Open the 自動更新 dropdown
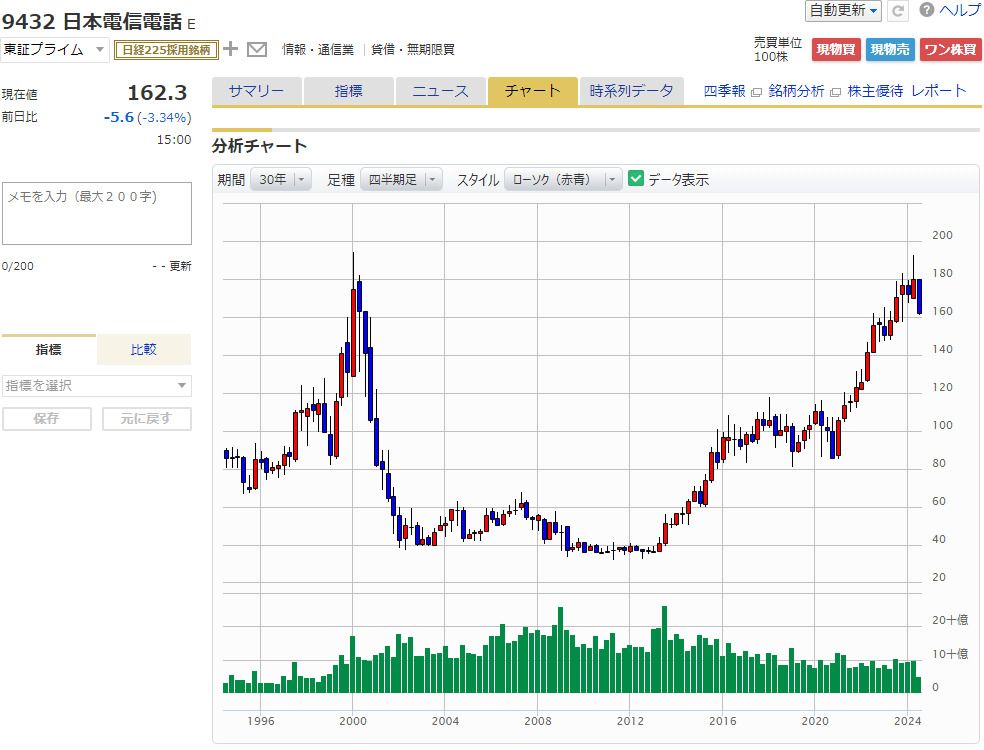984x750 pixels. tap(844, 10)
